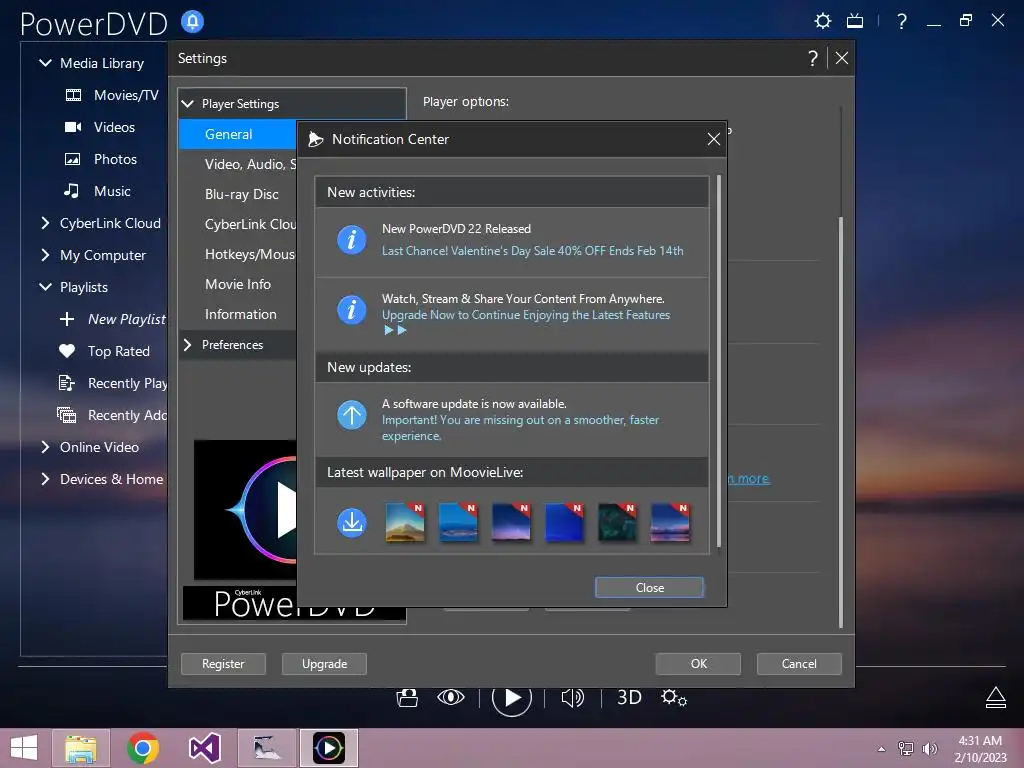
Task: Open the missing out on smoother experience link
Action: [x=520, y=428]
